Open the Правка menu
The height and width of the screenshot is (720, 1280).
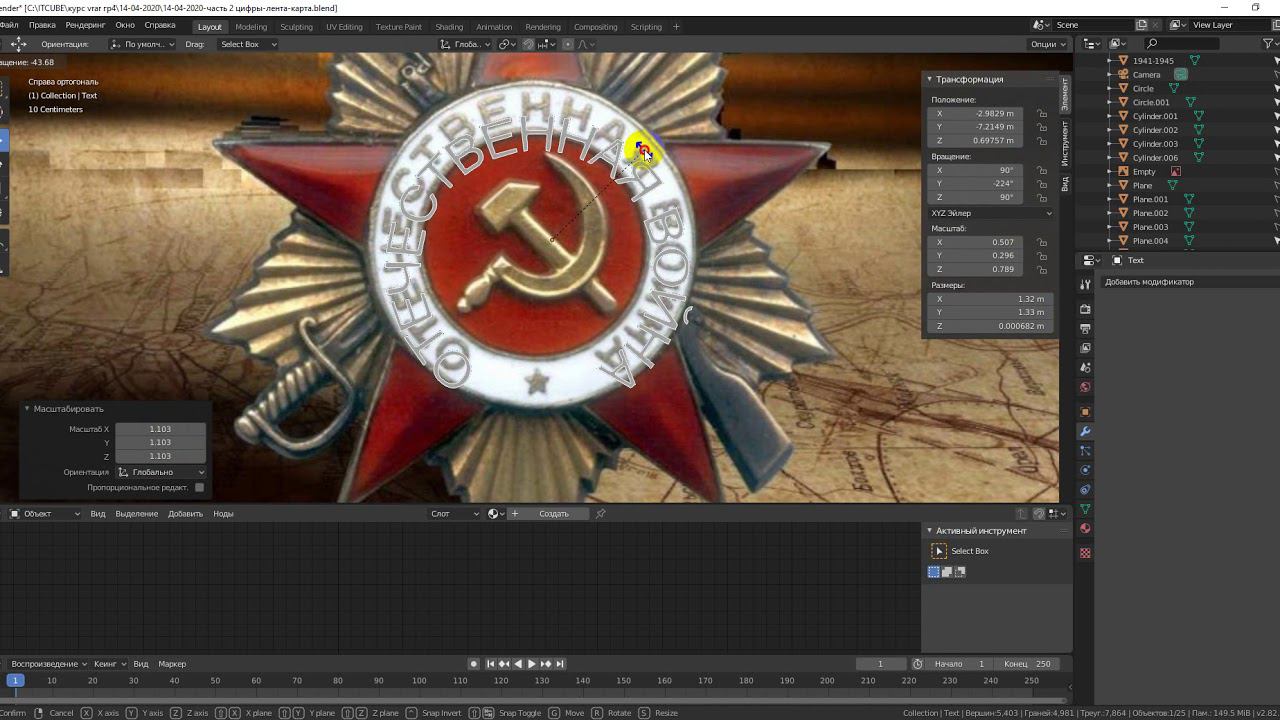(x=42, y=25)
